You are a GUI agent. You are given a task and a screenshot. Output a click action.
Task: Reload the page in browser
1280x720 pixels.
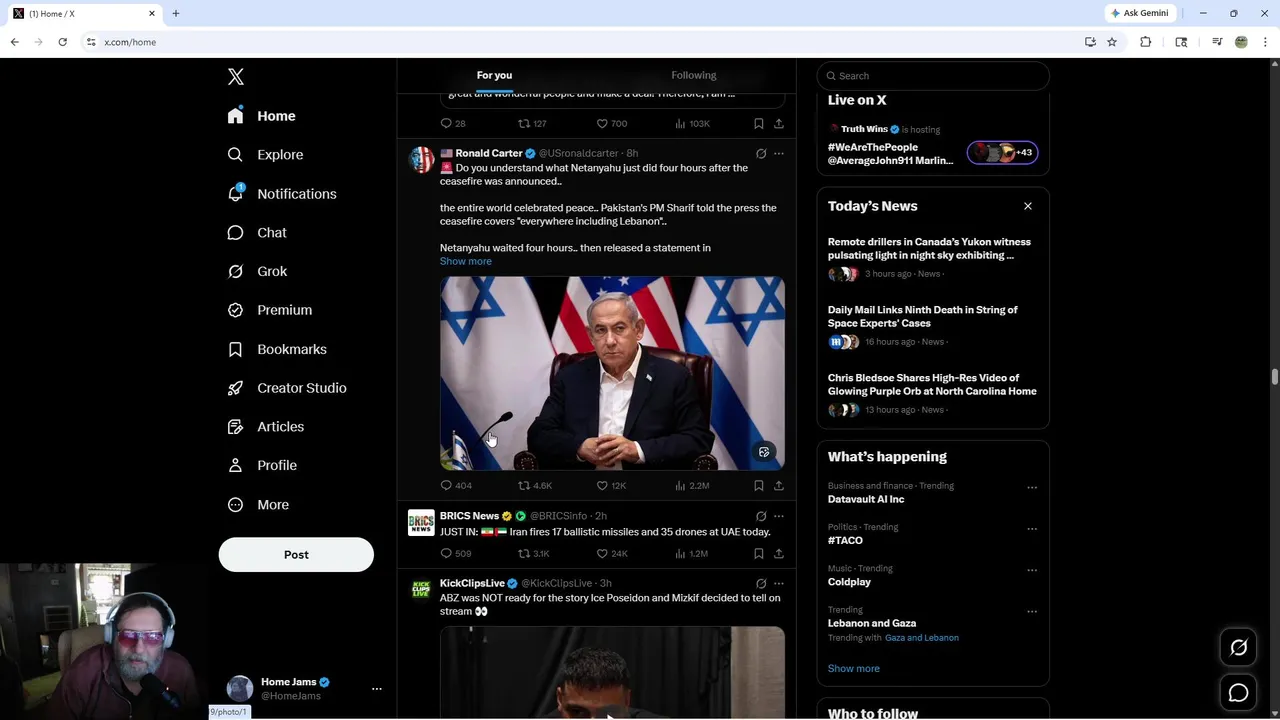[x=62, y=42]
